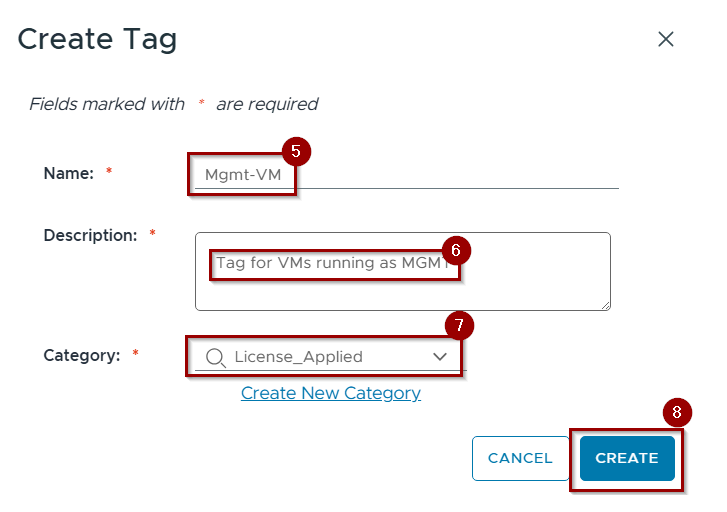The image size is (727, 512).
Task: Select the License_Applied category value
Action: coord(298,357)
